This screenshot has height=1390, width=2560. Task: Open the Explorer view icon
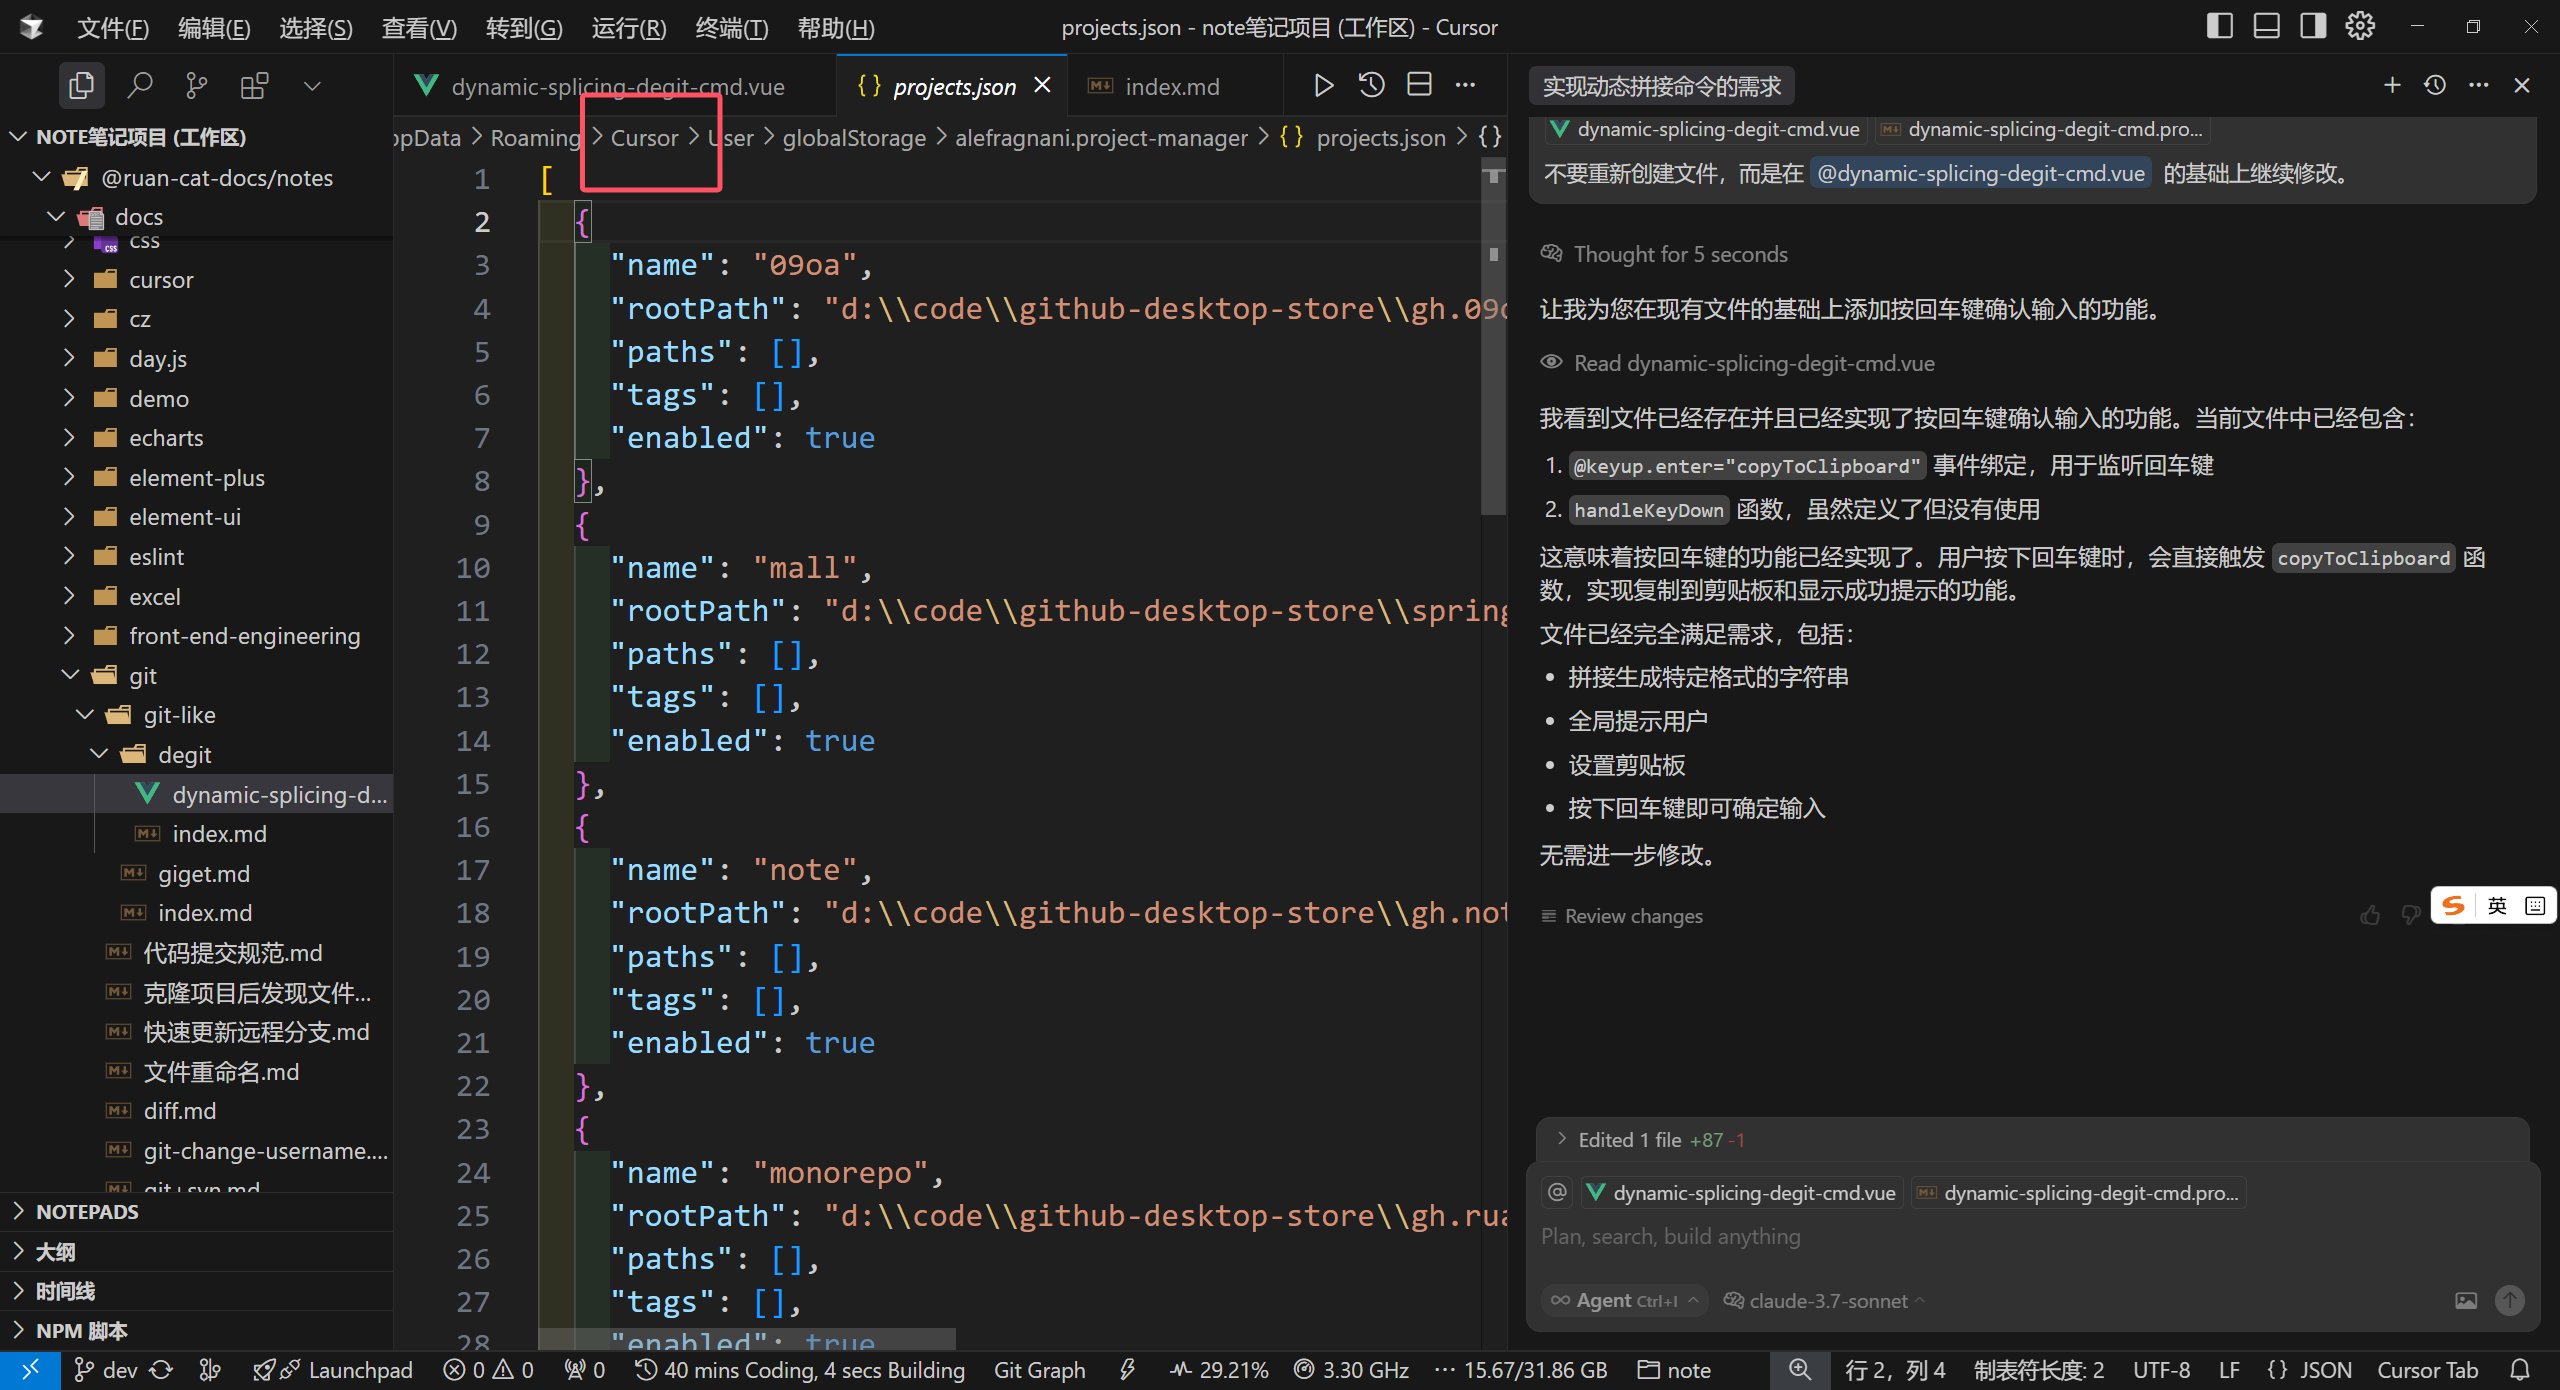81,86
